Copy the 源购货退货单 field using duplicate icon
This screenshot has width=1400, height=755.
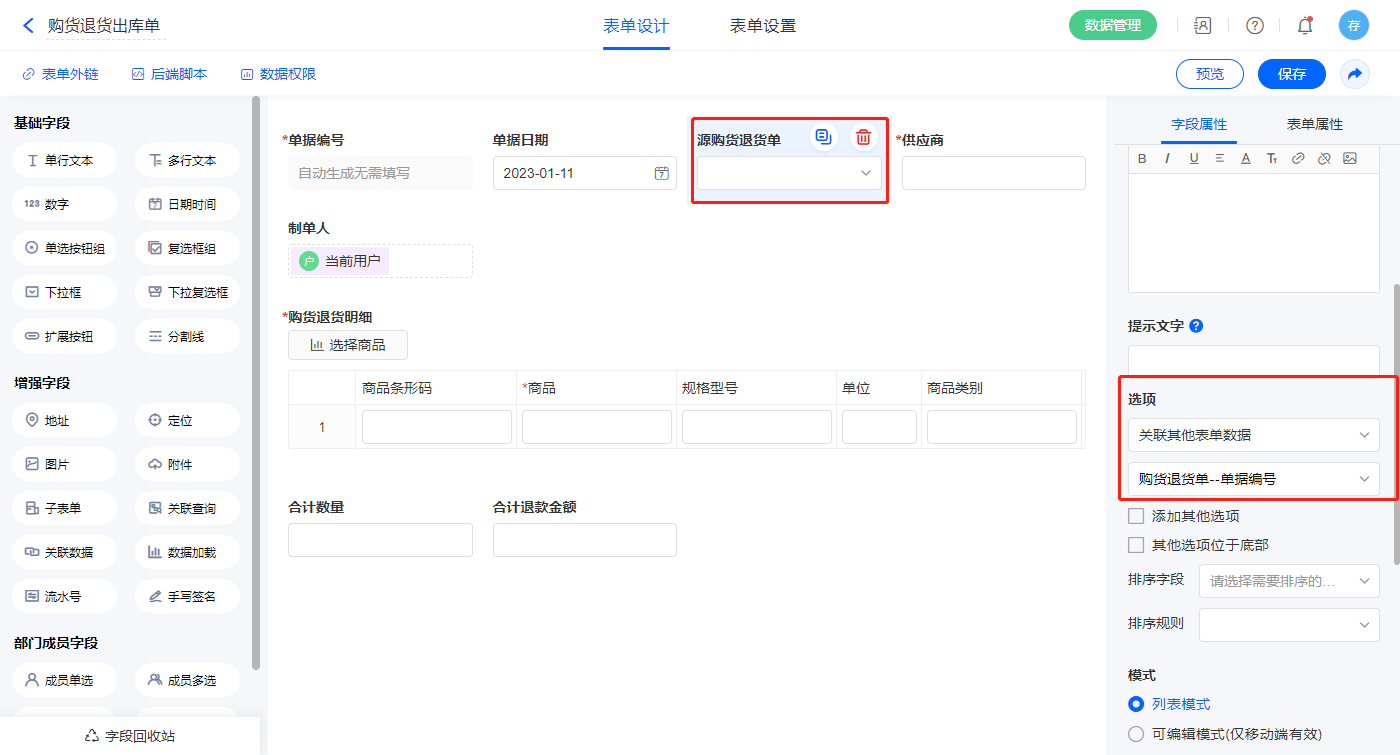point(823,138)
